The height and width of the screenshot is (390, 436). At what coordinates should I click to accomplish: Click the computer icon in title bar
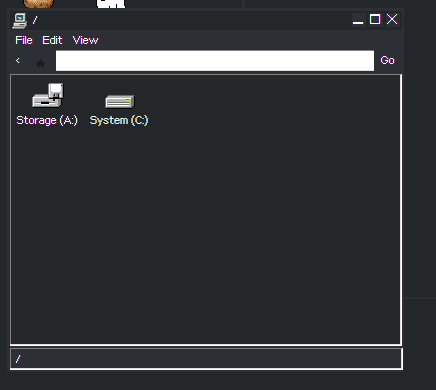coord(20,20)
